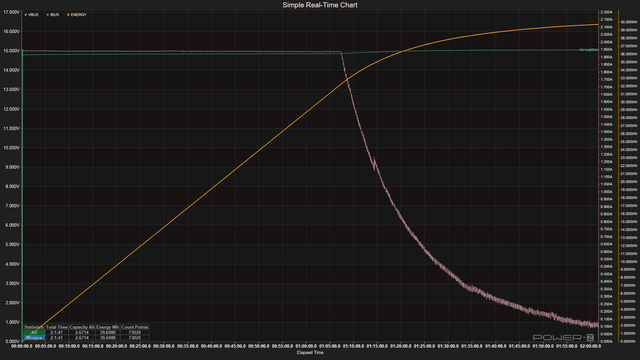Select the green All statistics row
The width and height of the screenshot is (640, 360).
click(34, 333)
